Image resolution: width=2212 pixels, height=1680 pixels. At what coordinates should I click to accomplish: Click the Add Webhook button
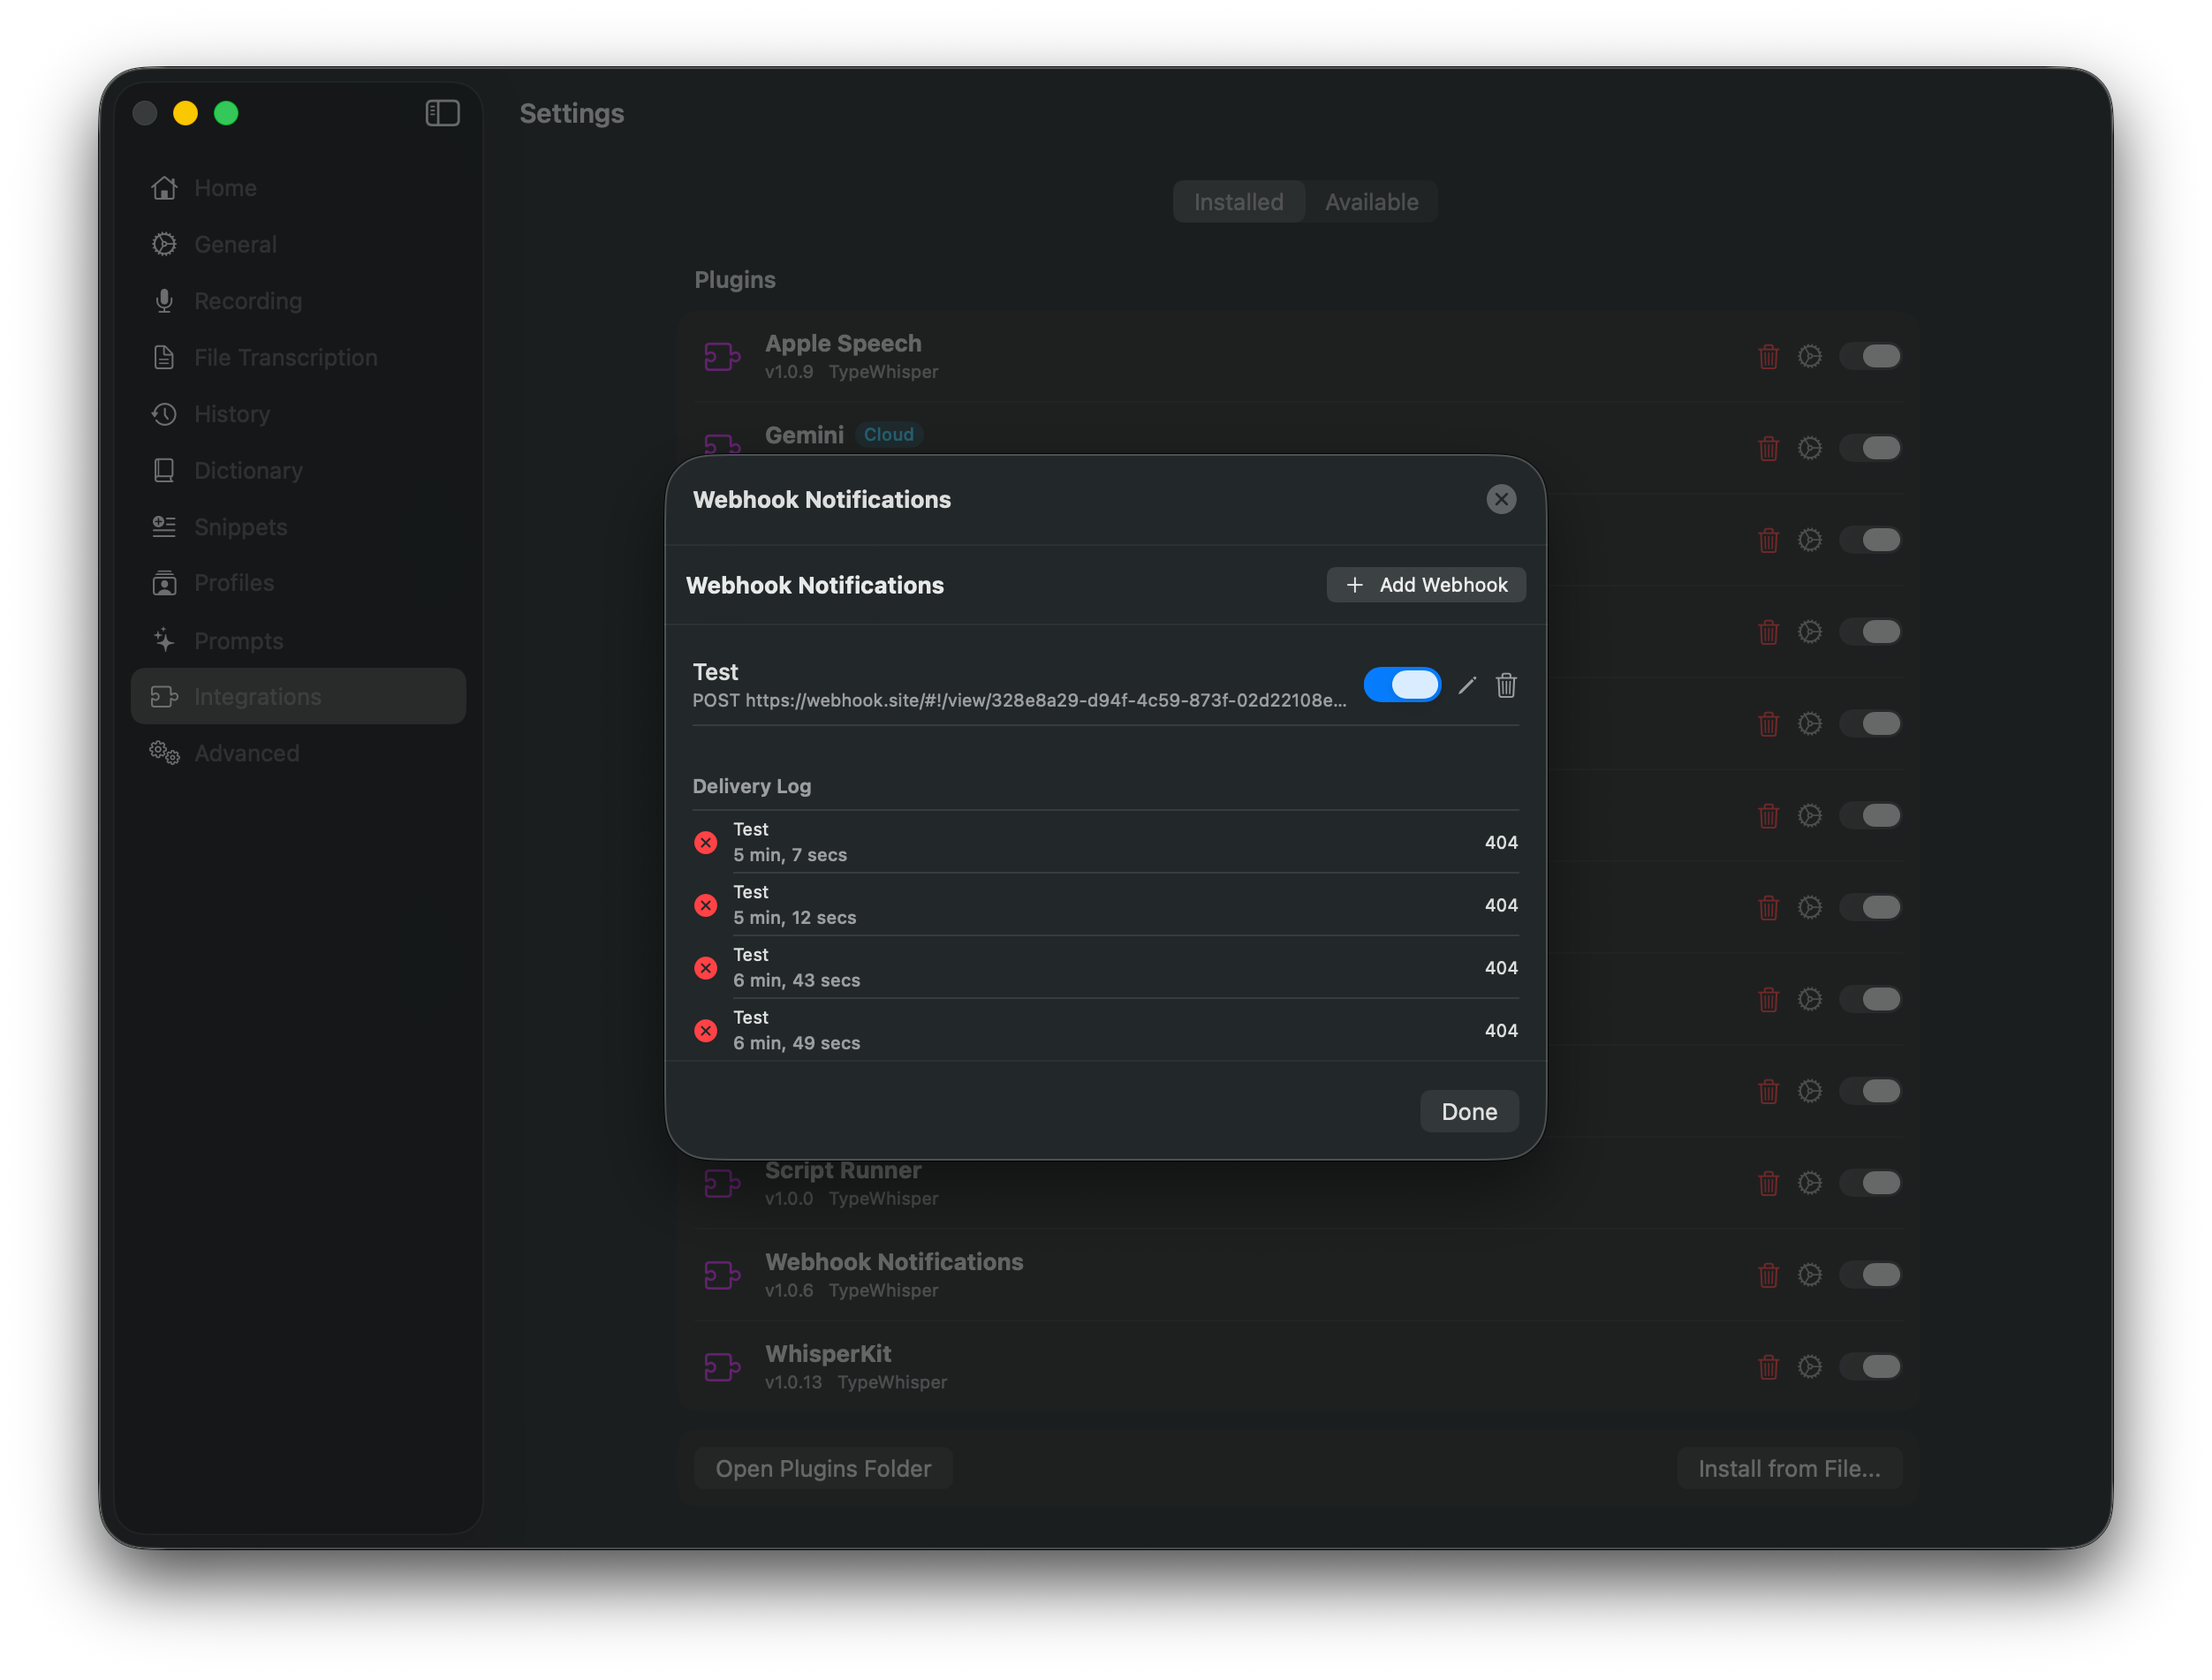pos(1425,584)
